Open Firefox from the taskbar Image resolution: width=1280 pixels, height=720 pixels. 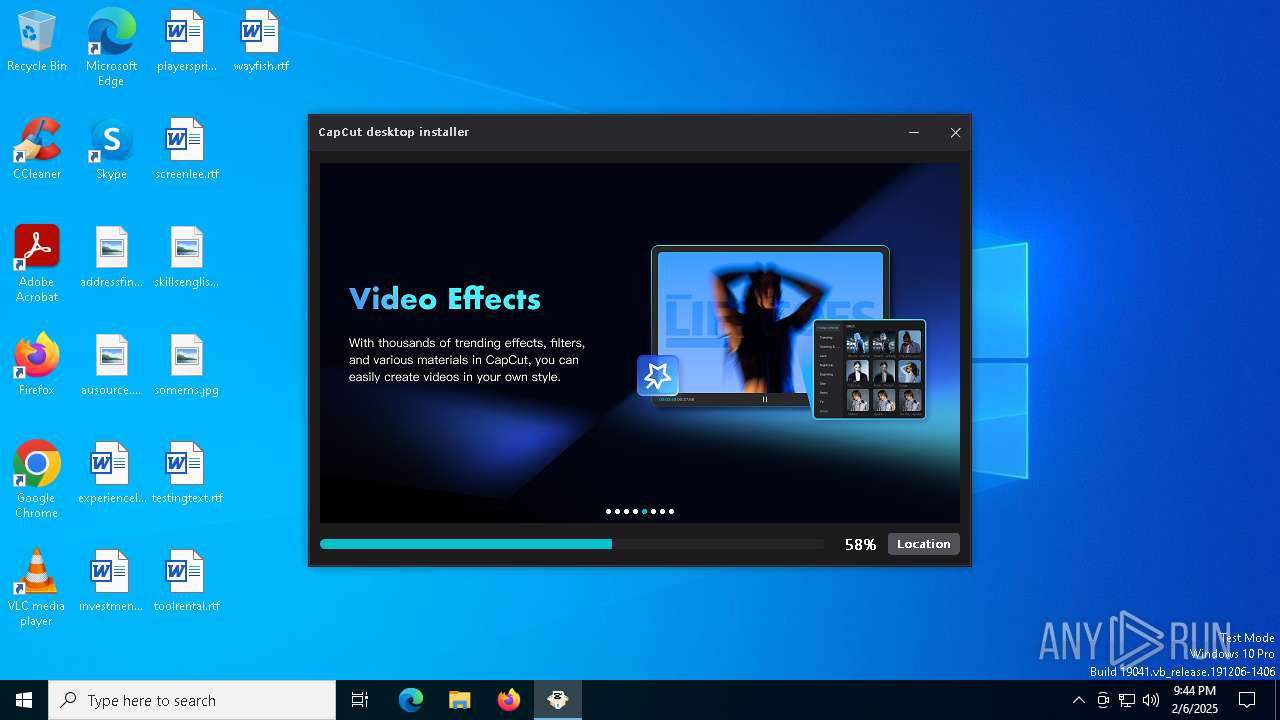point(509,700)
